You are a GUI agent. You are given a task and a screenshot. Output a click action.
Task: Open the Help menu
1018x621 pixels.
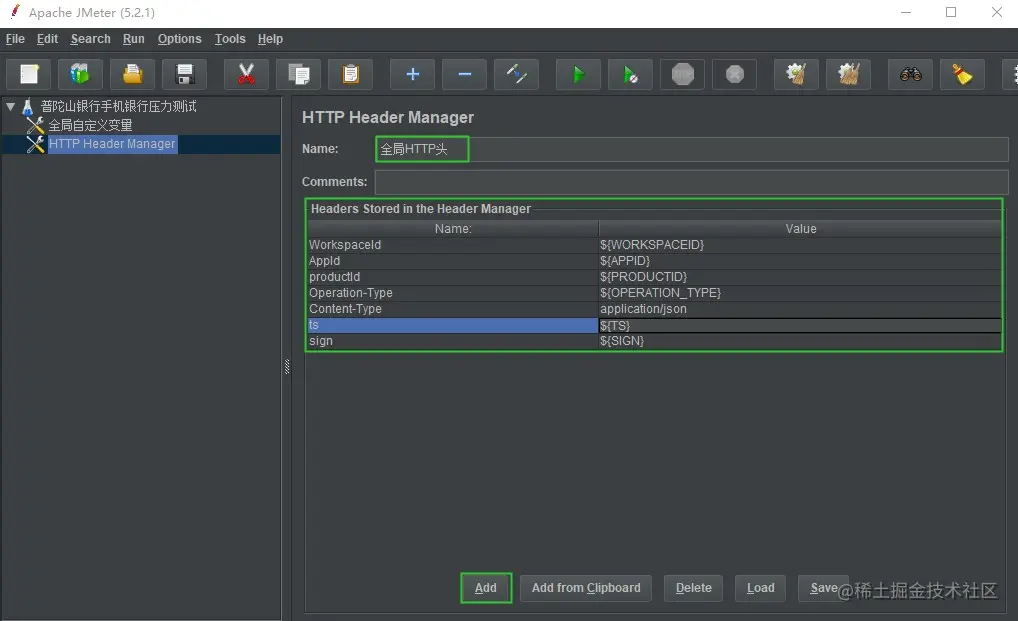click(270, 39)
